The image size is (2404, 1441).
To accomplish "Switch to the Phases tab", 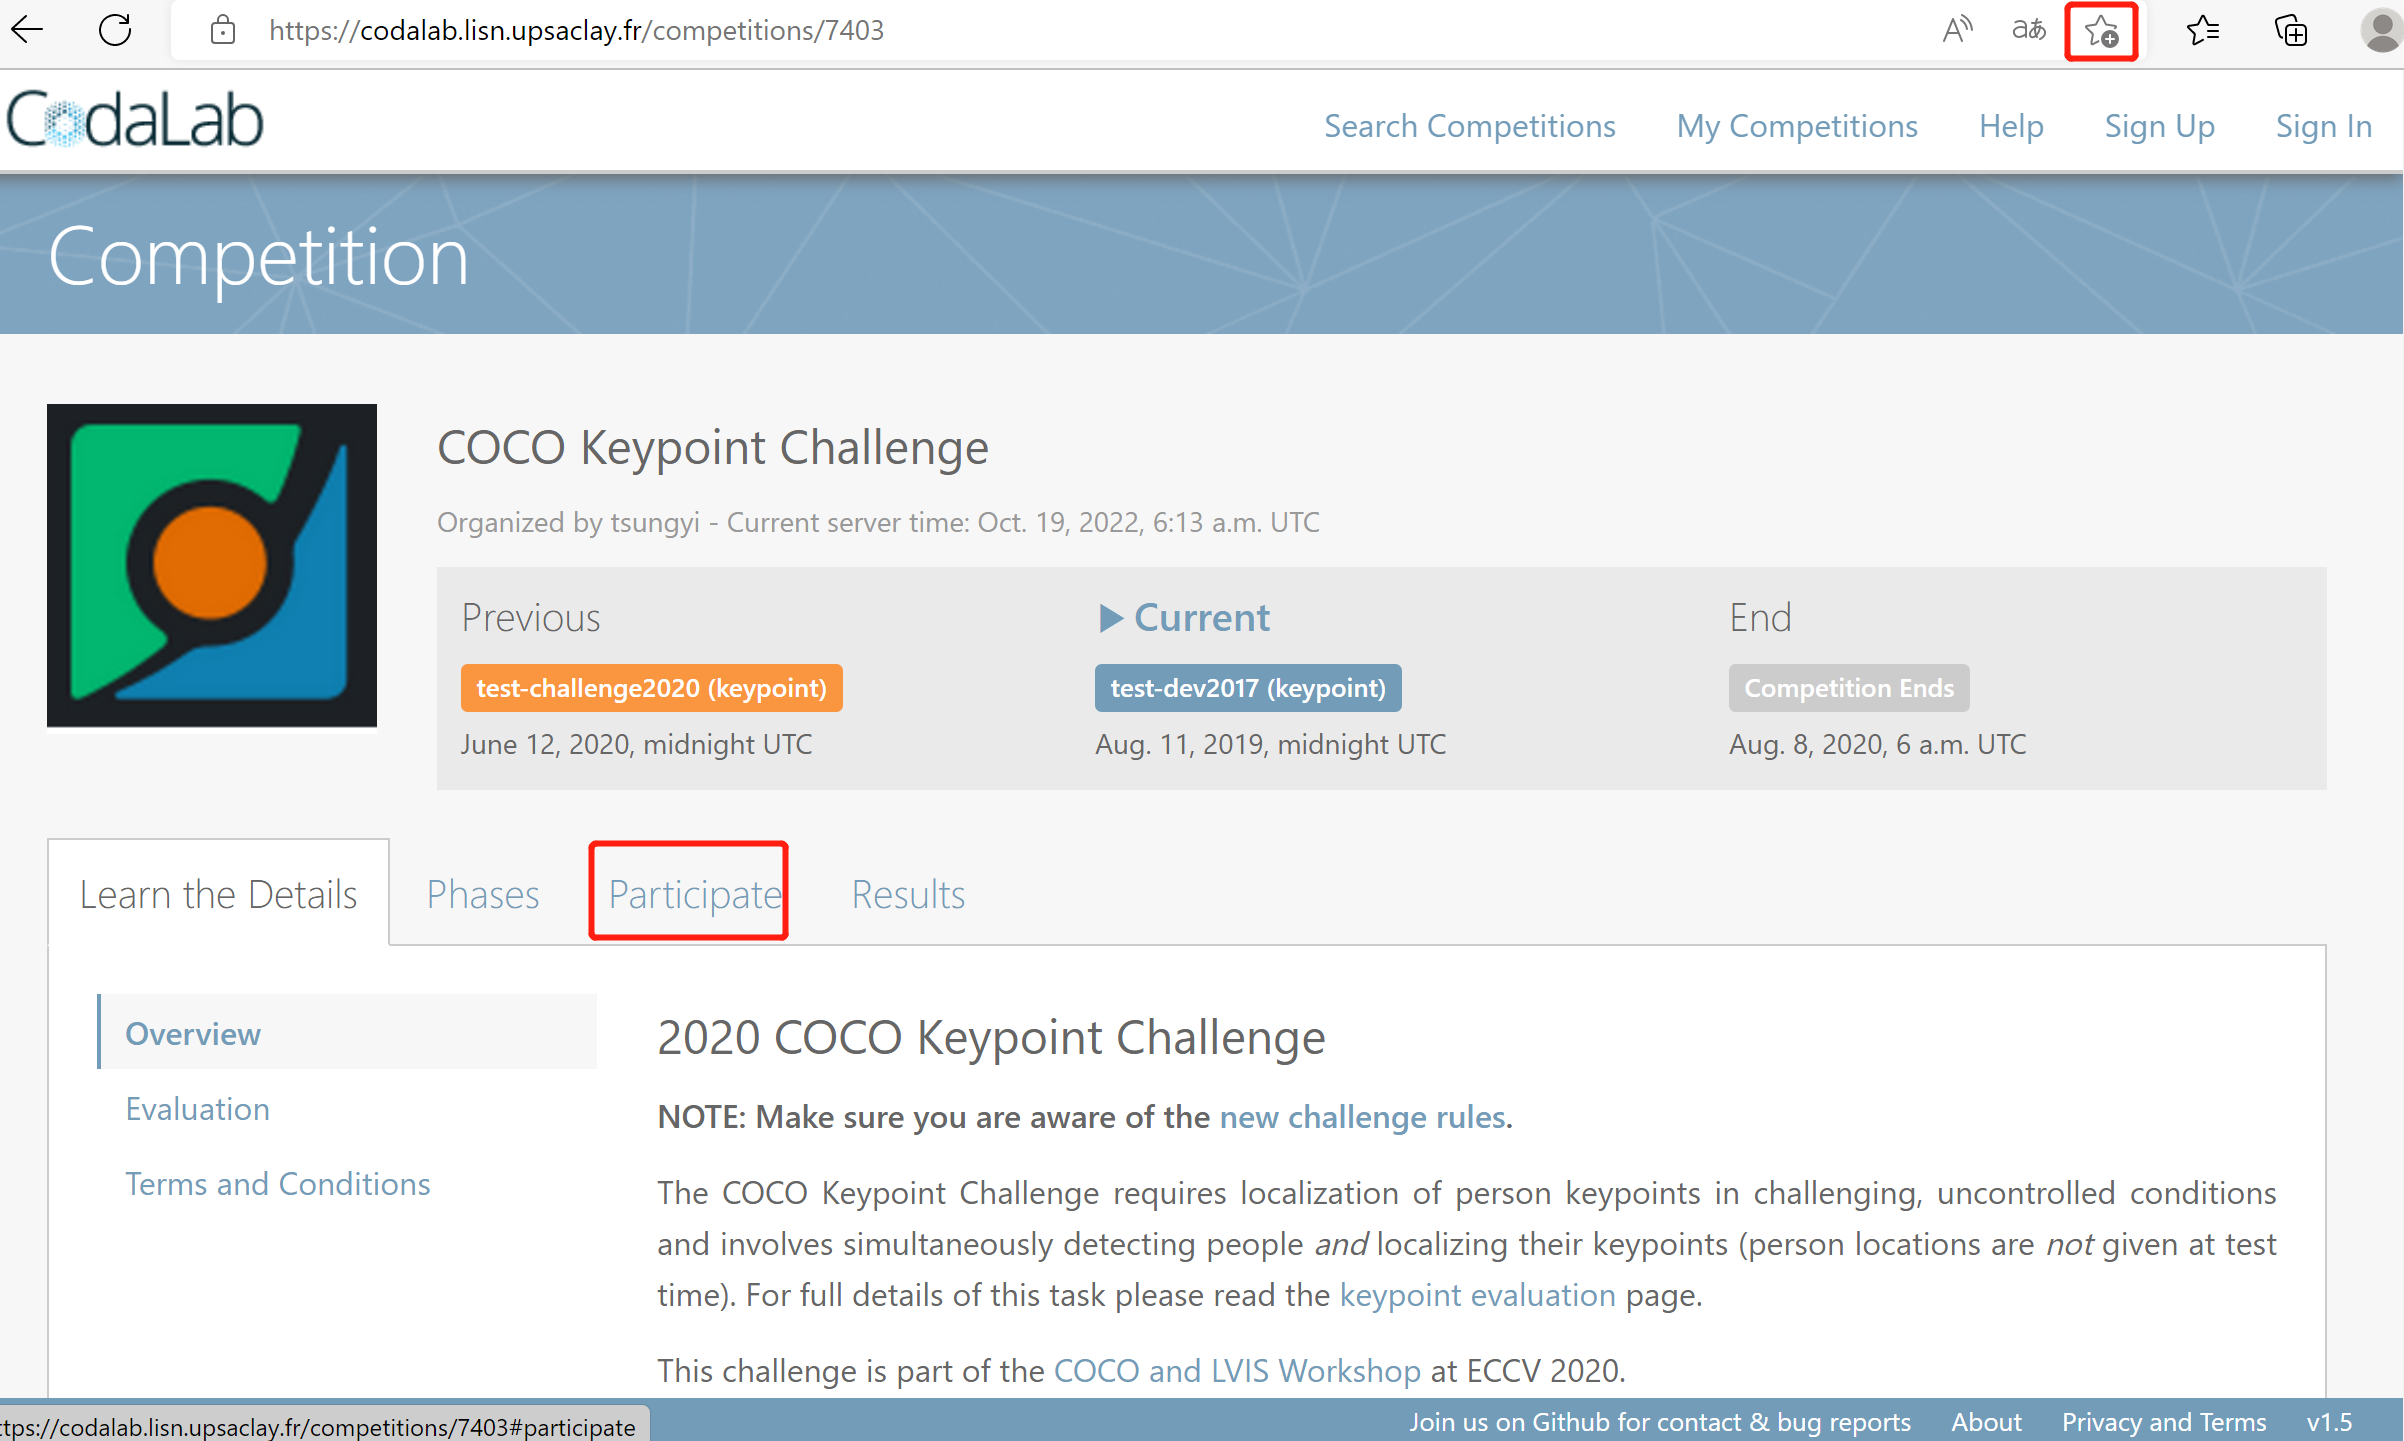I will (483, 894).
